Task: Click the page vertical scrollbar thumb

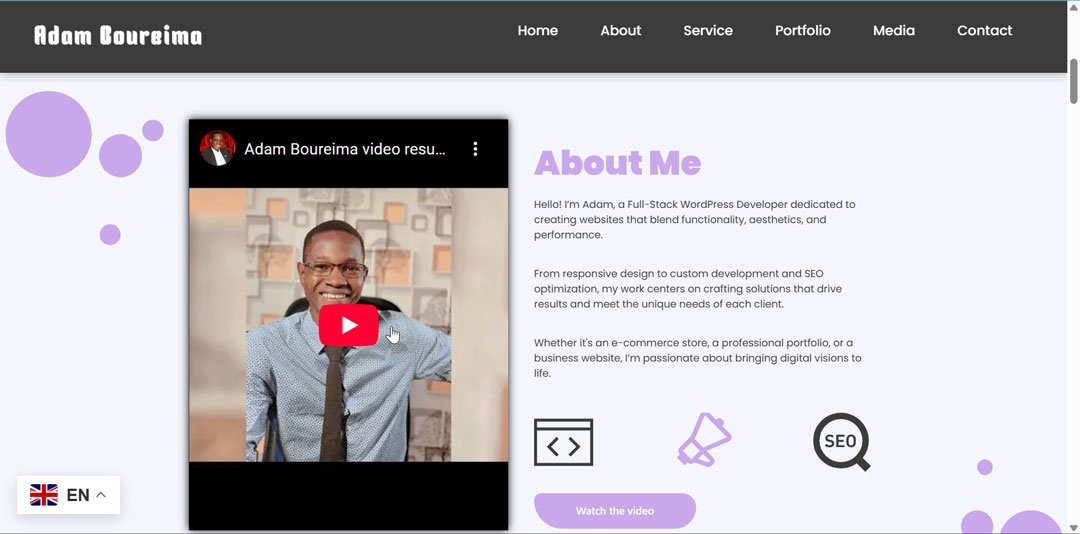Action: (1073, 80)
